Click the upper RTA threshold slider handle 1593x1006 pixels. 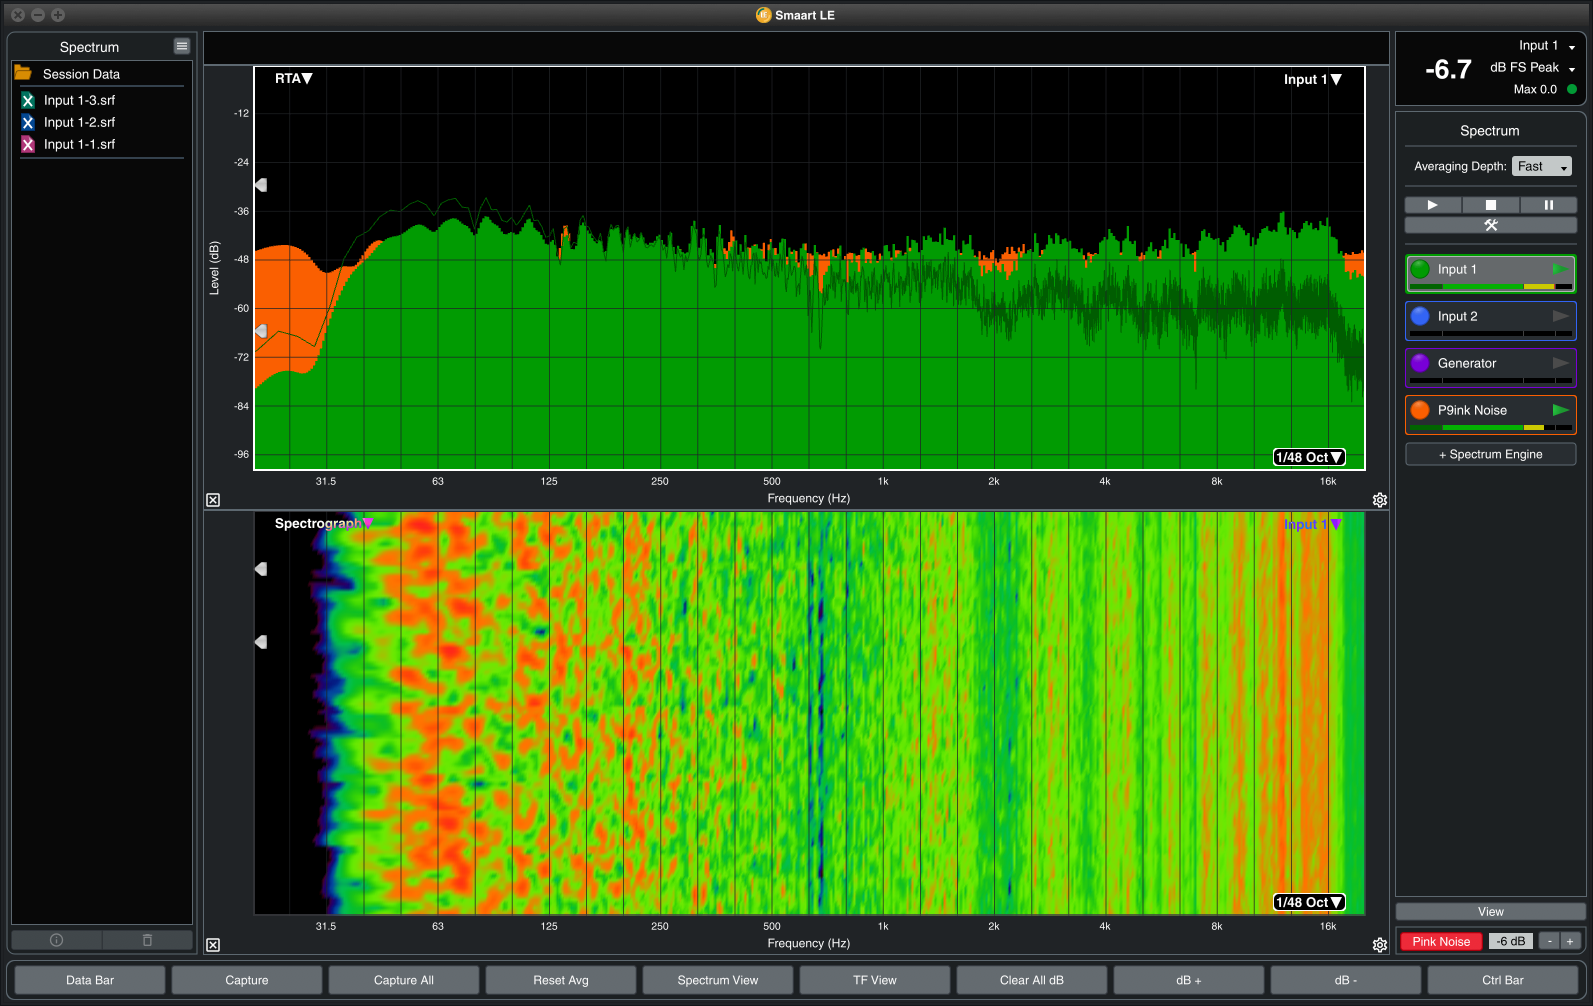[x=261, y=185]
